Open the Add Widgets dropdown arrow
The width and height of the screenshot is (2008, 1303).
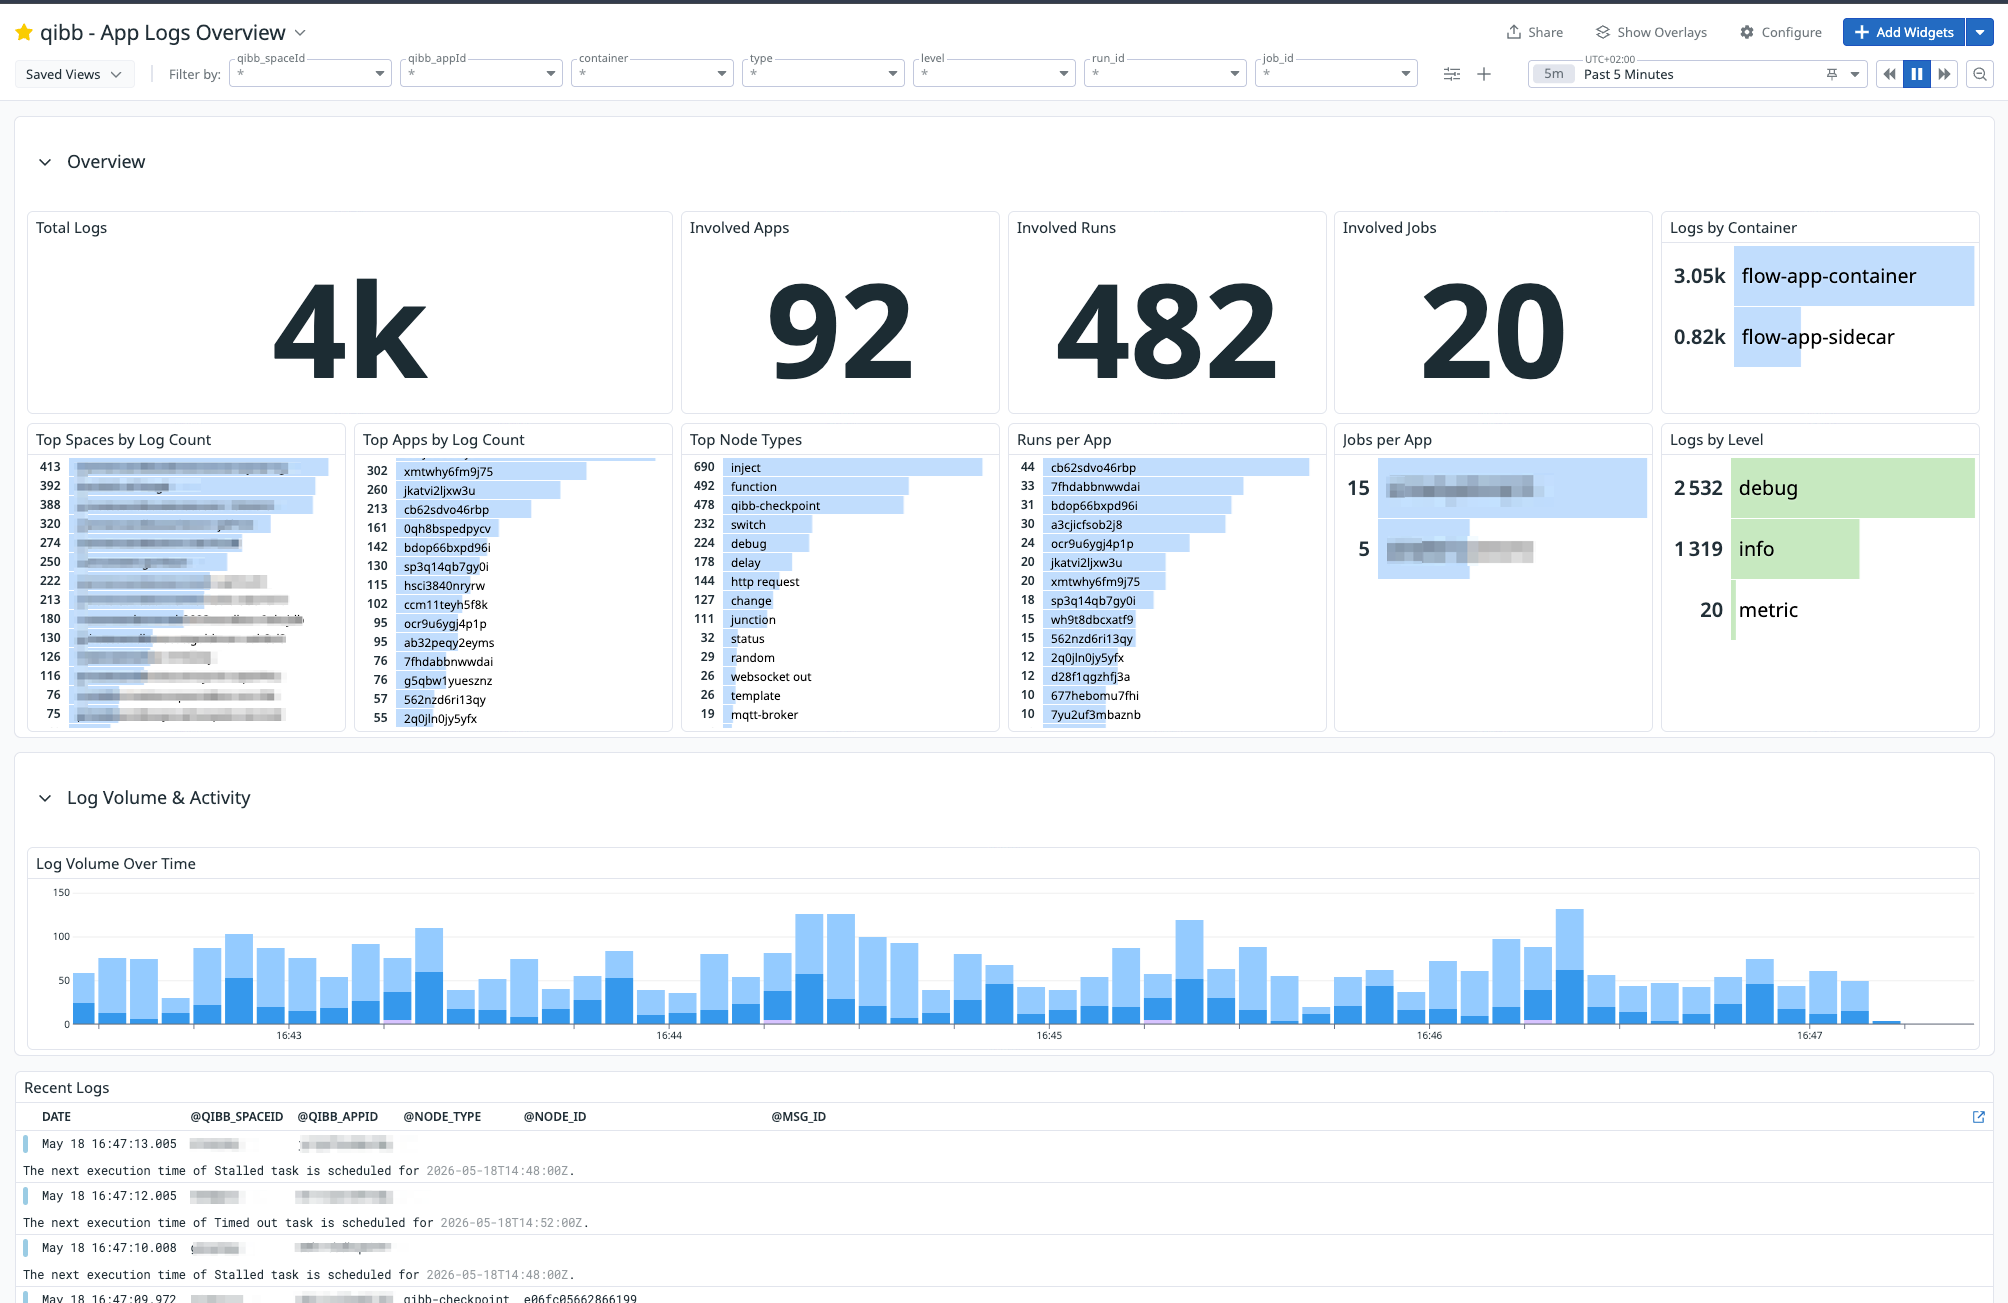tap(1980, 32)
